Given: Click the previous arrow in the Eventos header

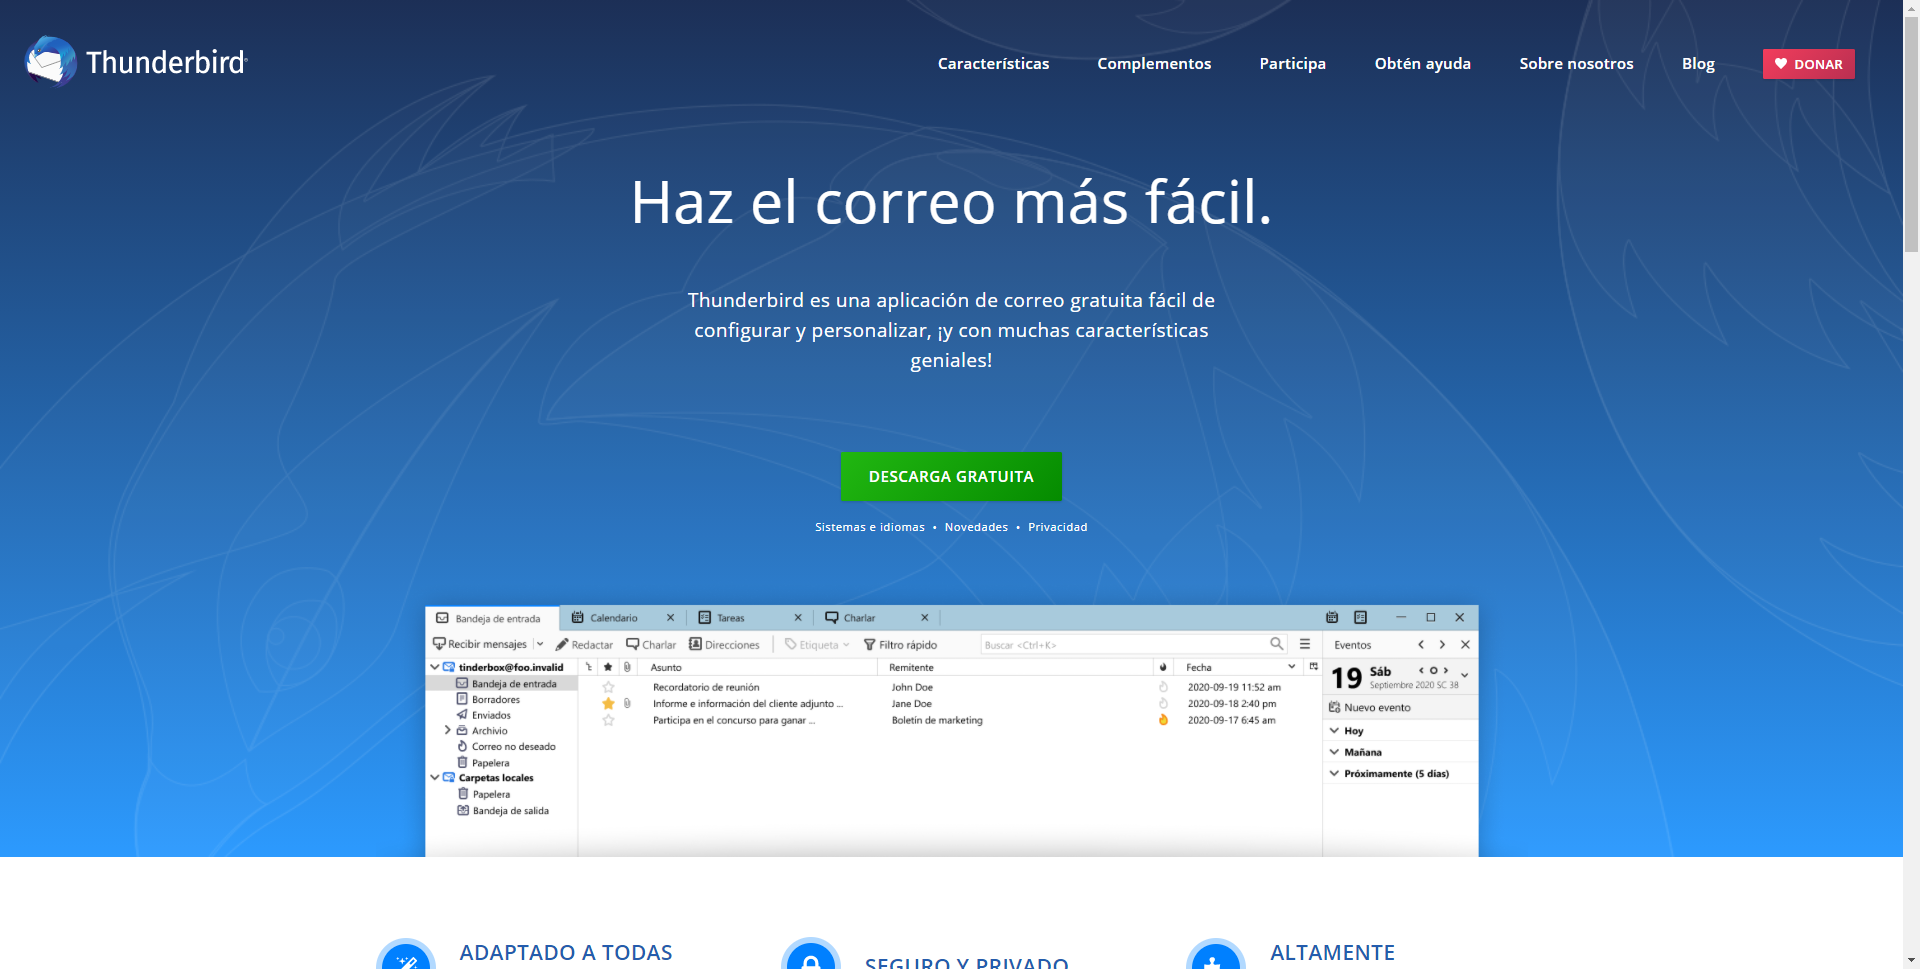Looking at the screenshot, I should [x=1421, y=645].
